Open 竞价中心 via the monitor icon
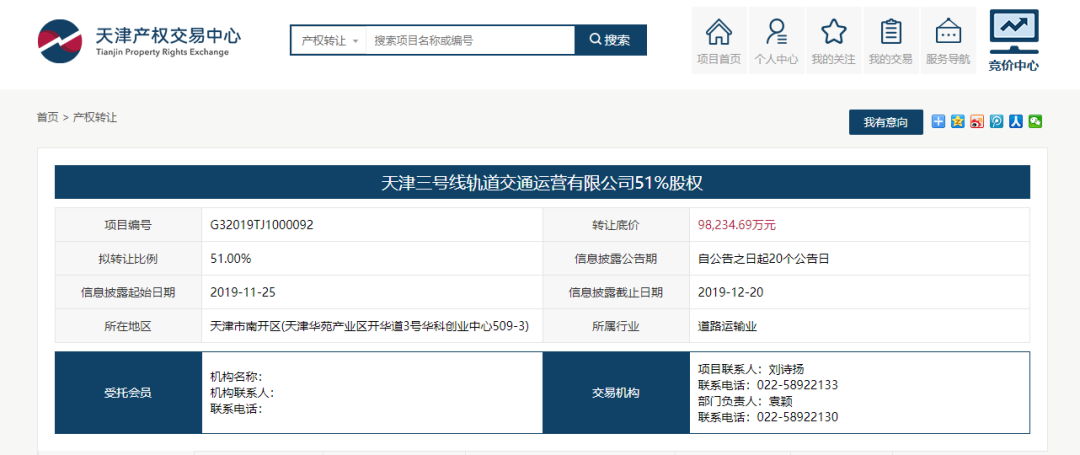 tap(1013, 40)
